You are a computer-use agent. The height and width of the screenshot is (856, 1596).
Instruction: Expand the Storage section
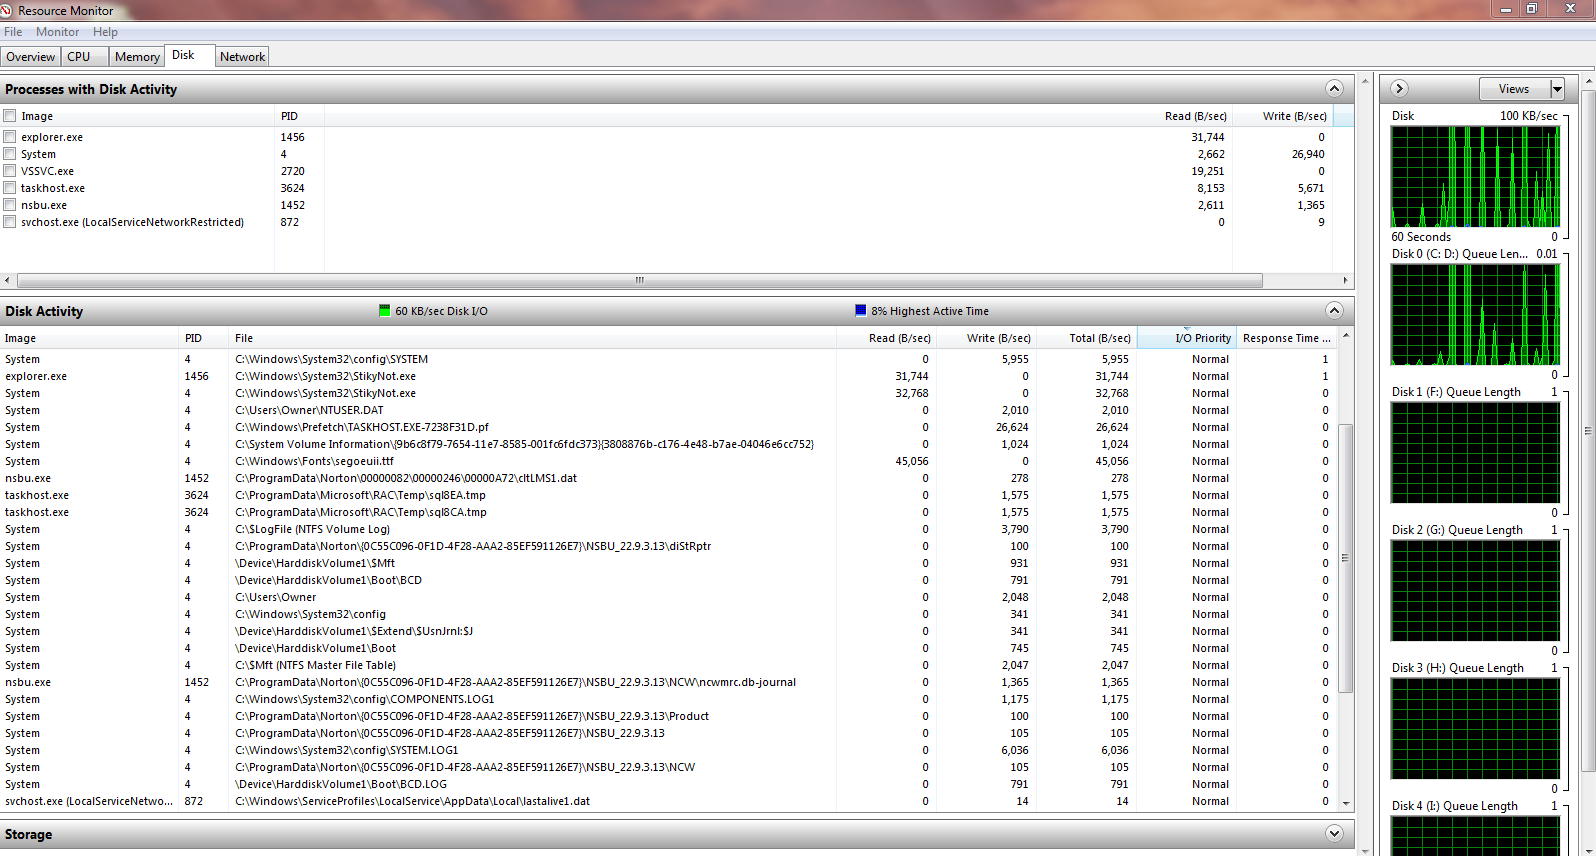[1334, 834]
